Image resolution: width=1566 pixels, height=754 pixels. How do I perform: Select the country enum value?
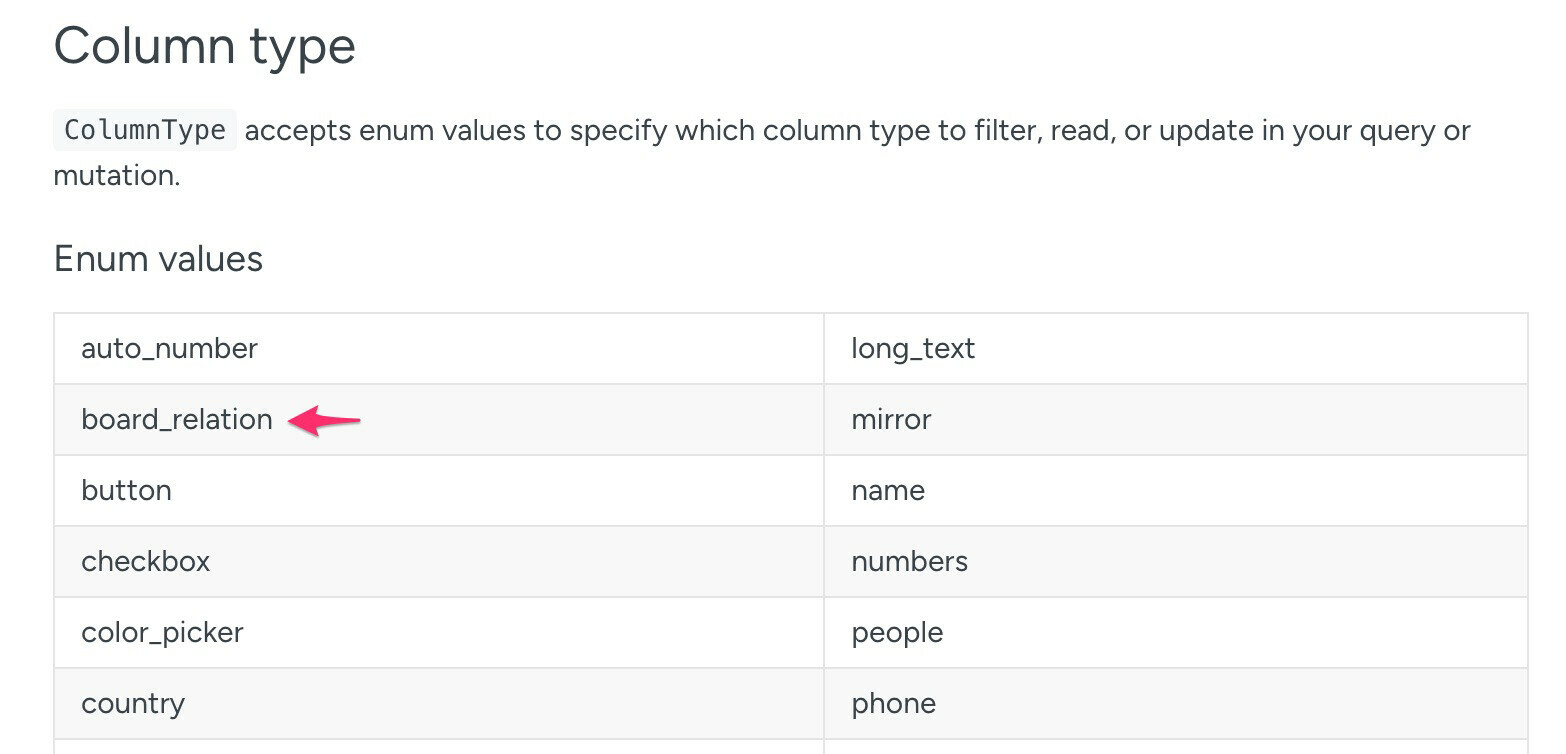click(133, 703)
